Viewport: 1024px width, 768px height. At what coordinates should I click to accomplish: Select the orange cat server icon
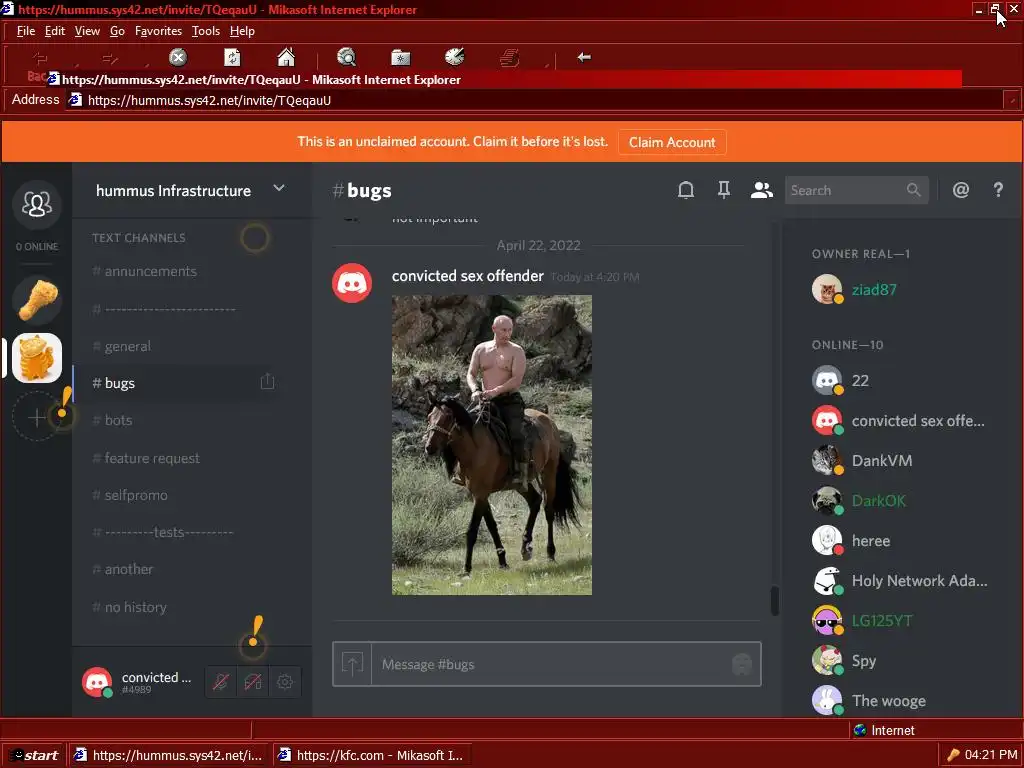pyautogui.click(x=37, y=357)
